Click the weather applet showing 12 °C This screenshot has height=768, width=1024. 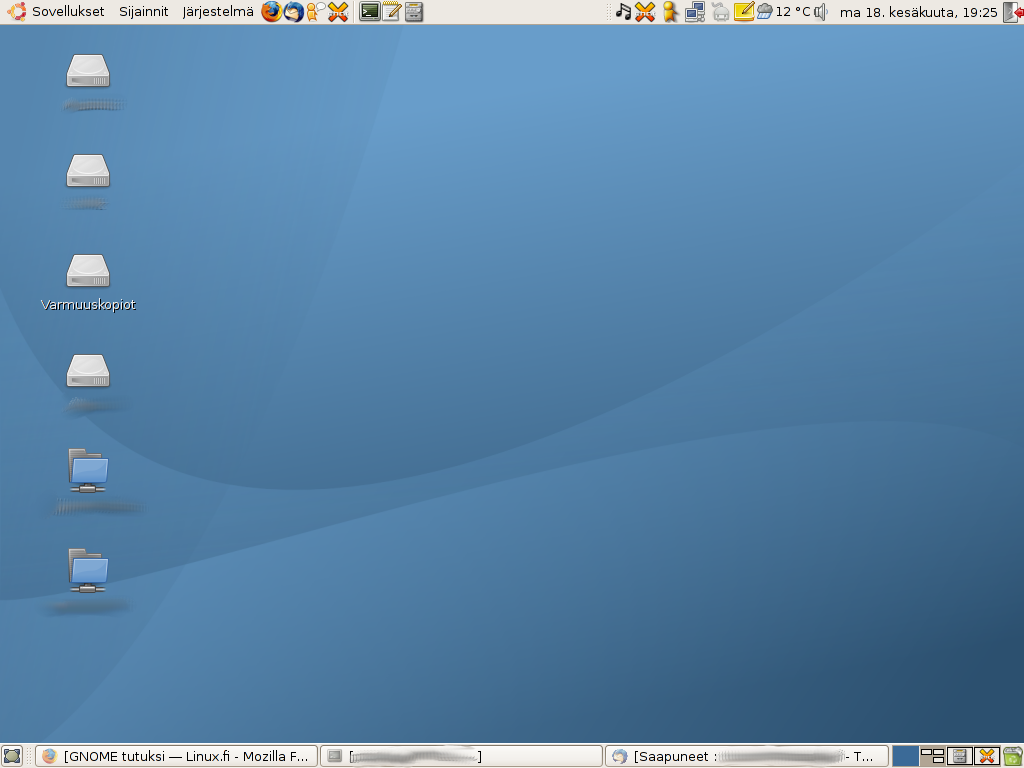[784, 12]
